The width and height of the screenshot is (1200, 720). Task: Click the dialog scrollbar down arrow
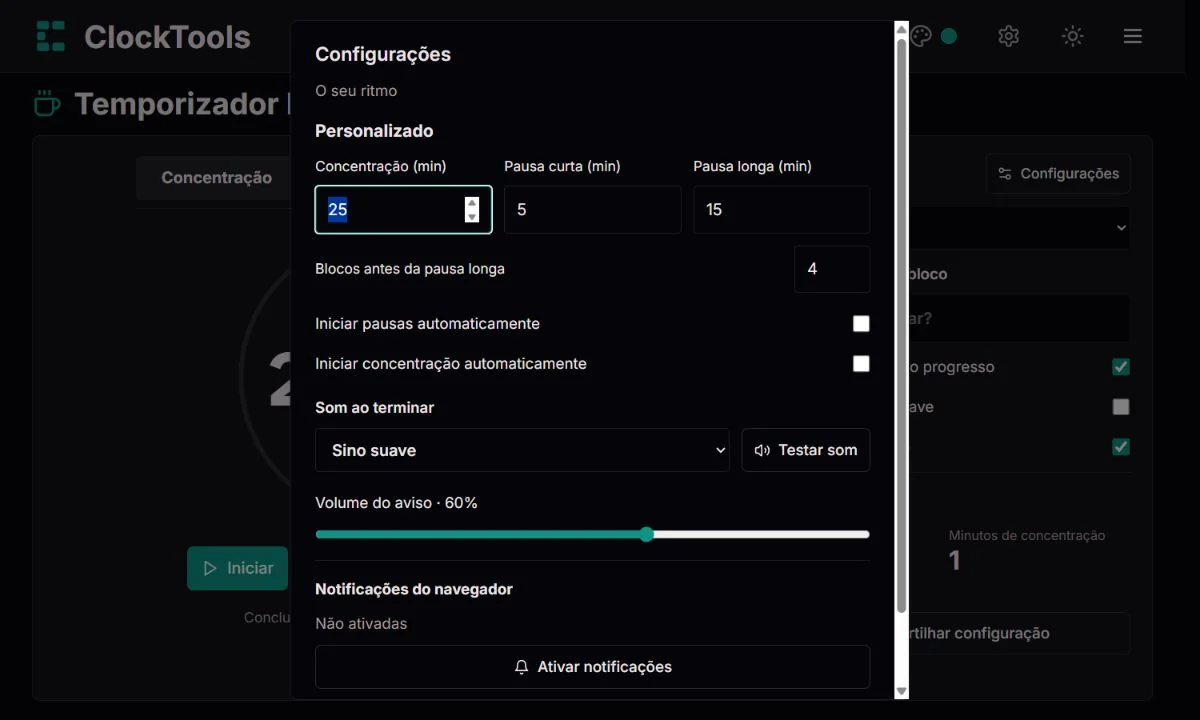901,691
